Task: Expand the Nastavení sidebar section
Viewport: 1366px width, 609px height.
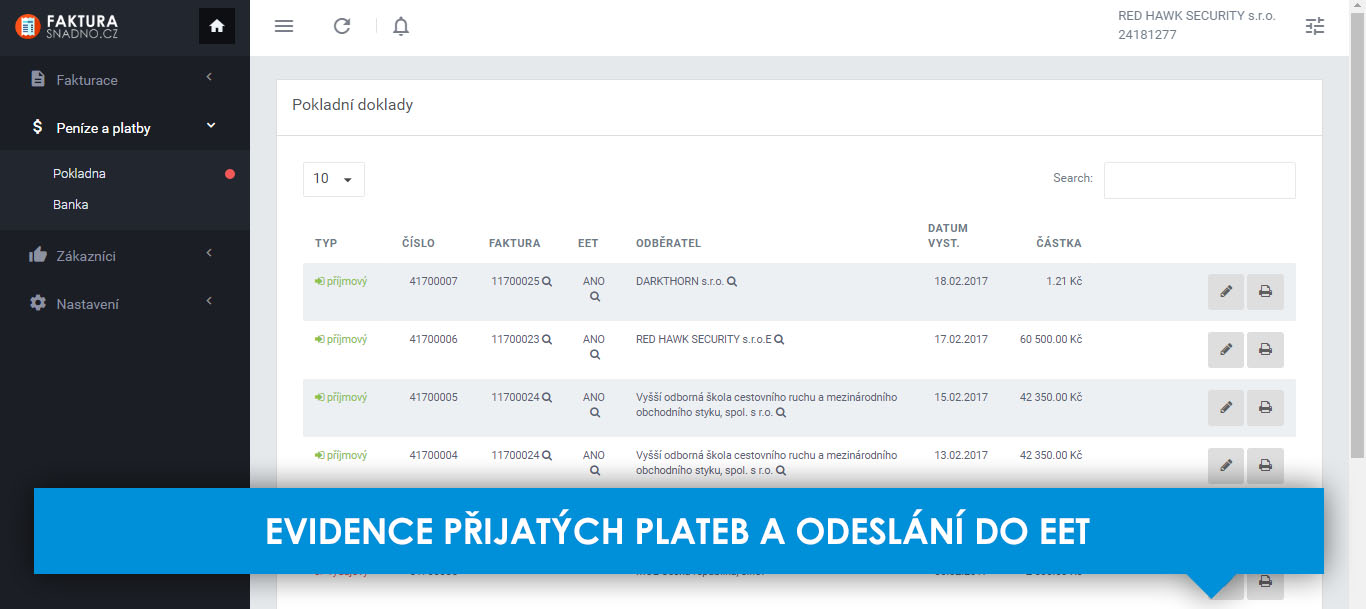Action: [x=87, y=304]
